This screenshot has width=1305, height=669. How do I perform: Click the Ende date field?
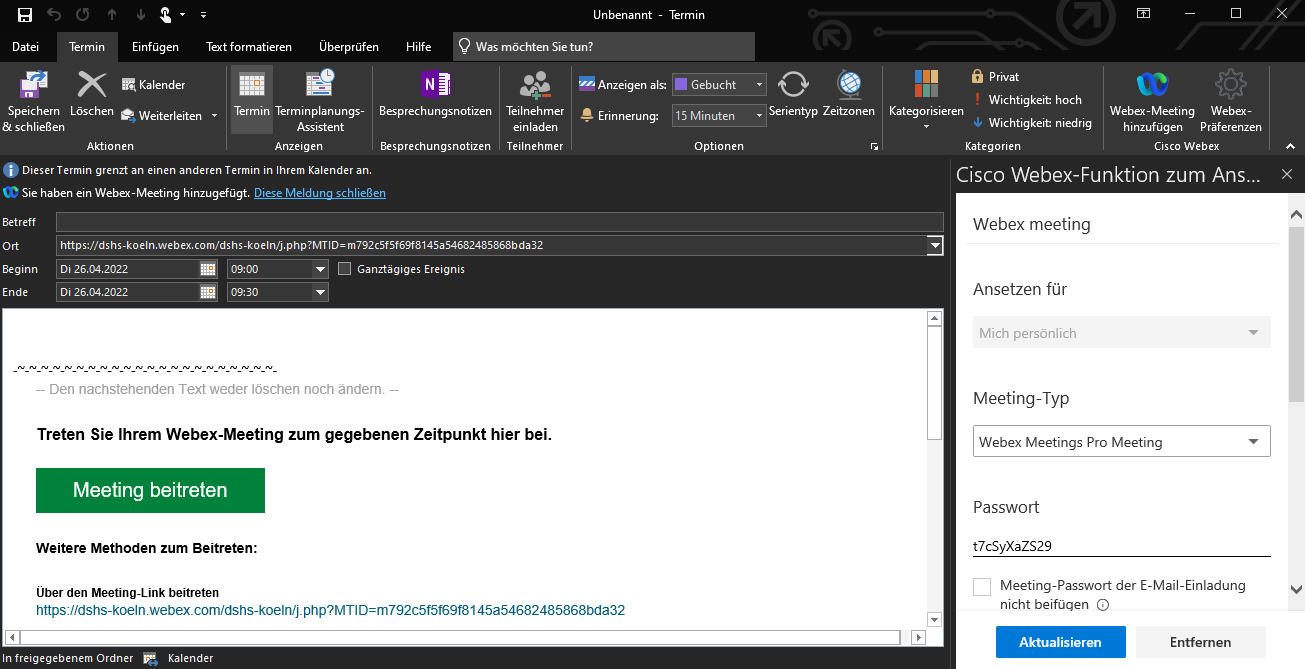[x=128, y=292]
